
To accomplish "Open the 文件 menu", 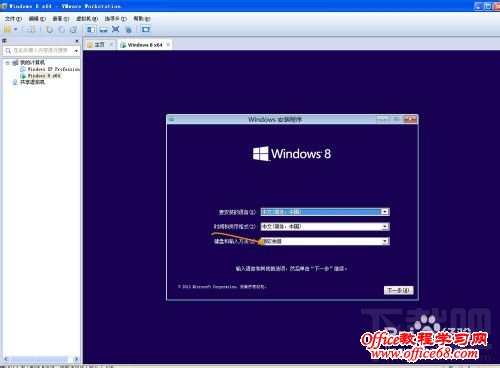I will tap(13, 19).
